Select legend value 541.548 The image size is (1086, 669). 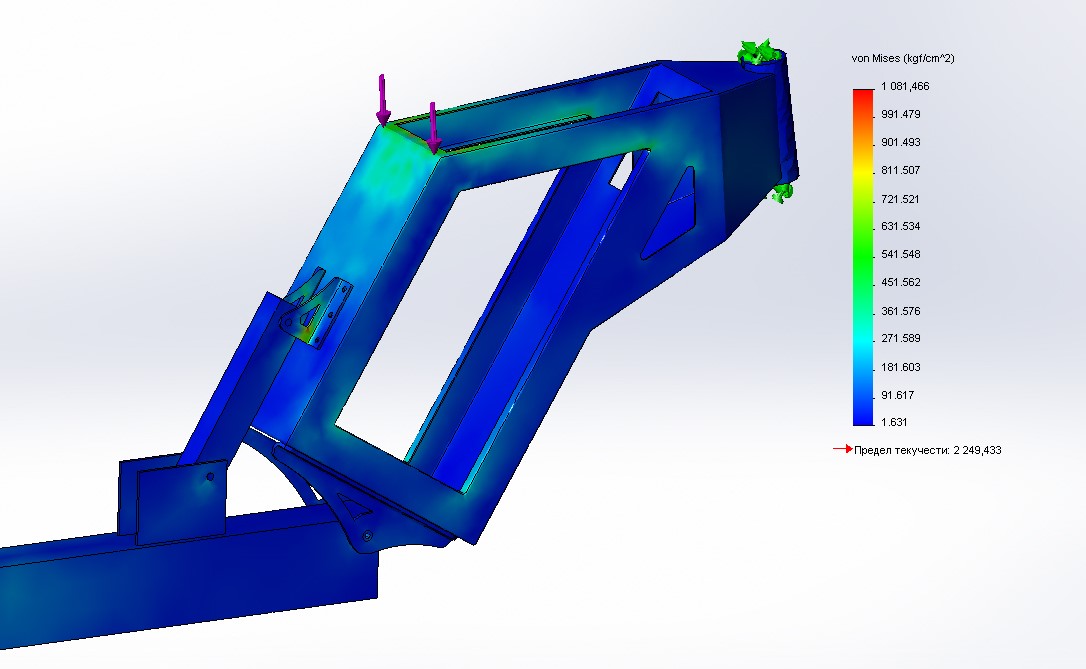click(x=900, y=254)
